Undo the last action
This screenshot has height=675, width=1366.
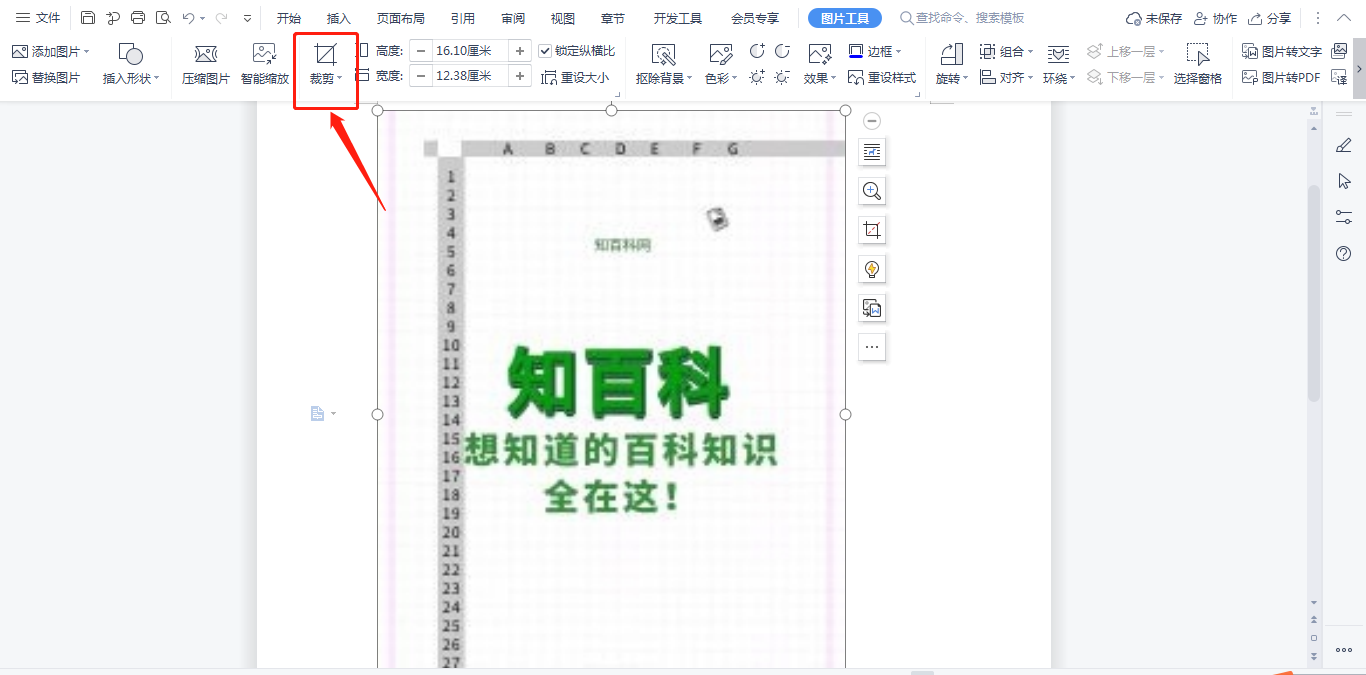coord(188,18)
